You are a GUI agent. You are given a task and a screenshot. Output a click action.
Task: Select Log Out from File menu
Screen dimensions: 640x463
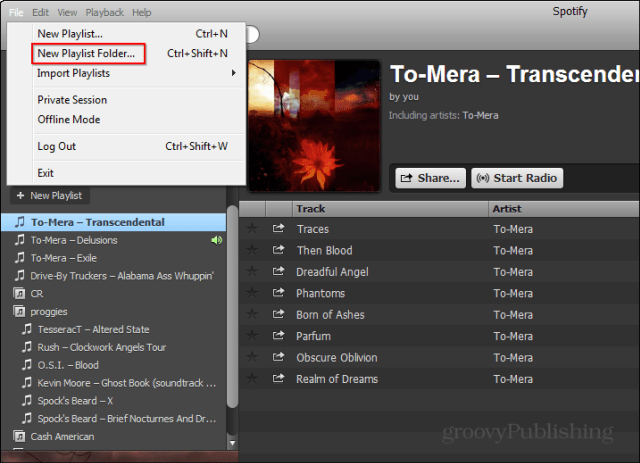(127, 146)
